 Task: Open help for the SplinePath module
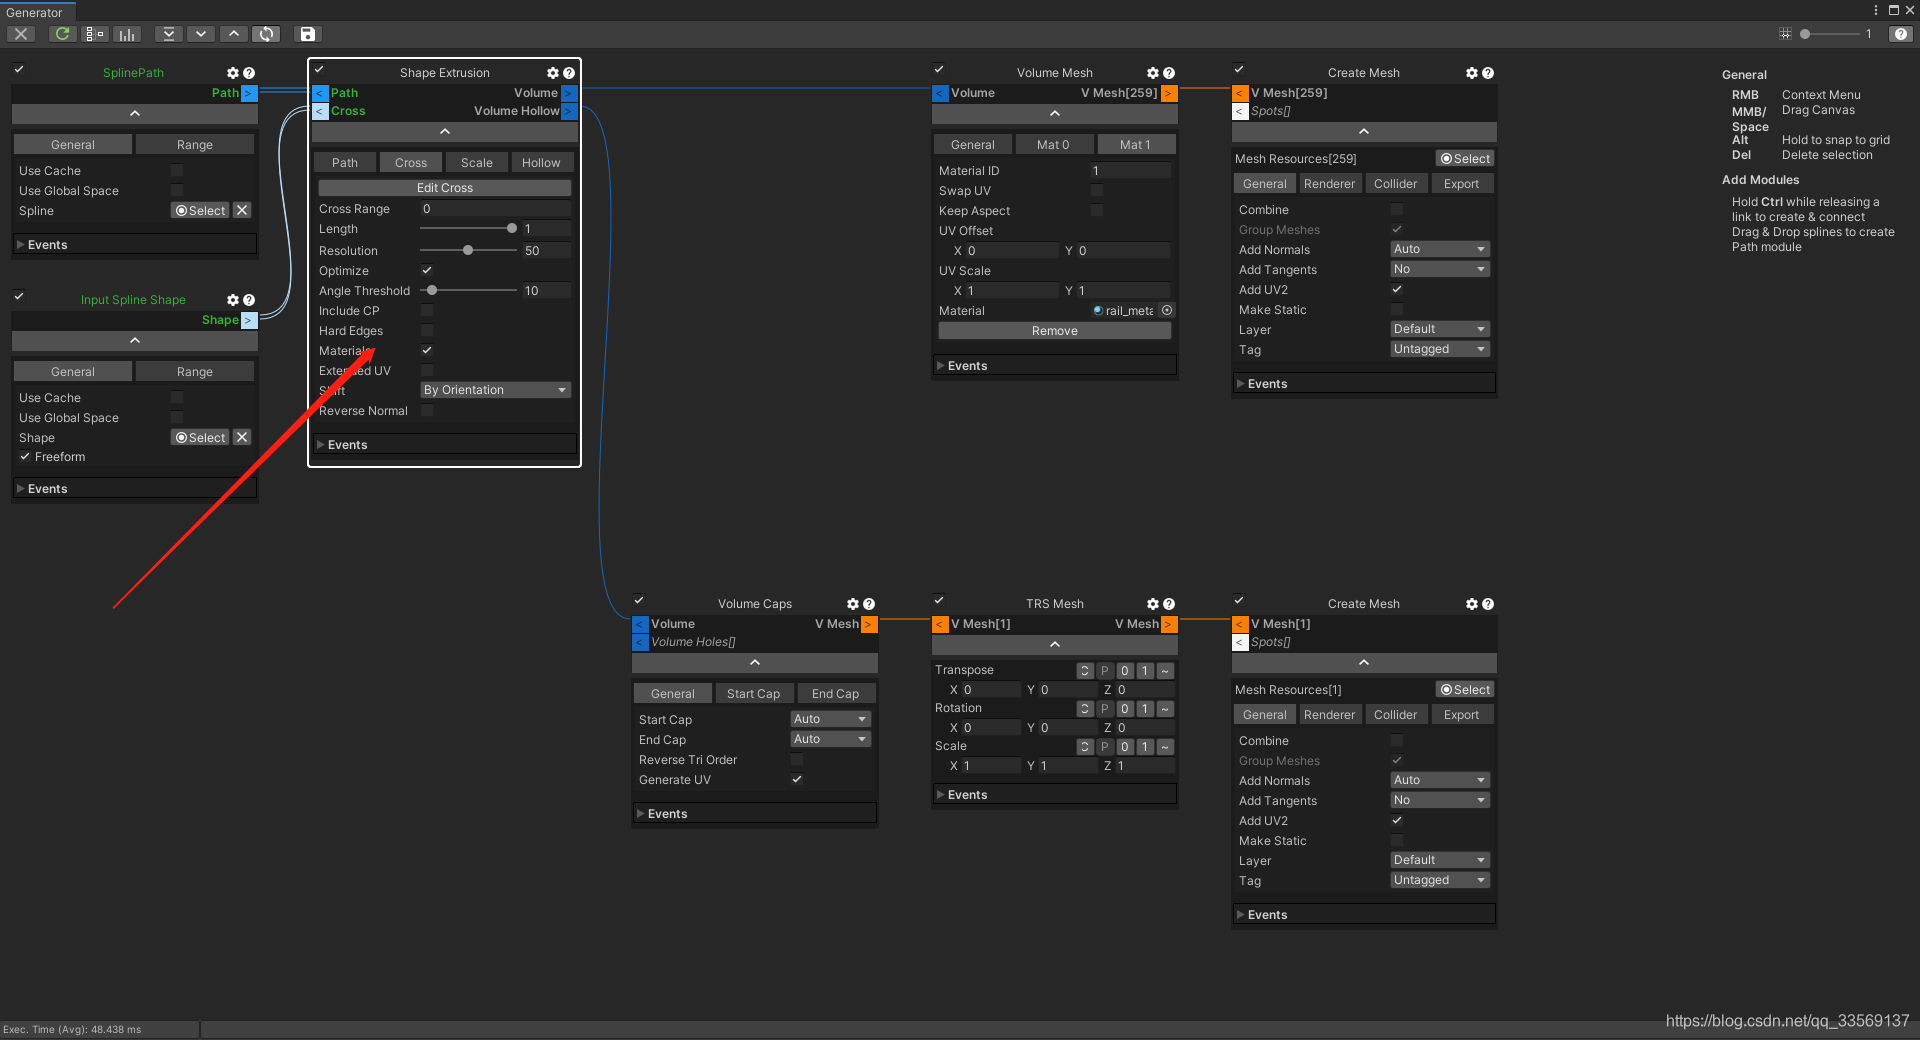point(249,73)
